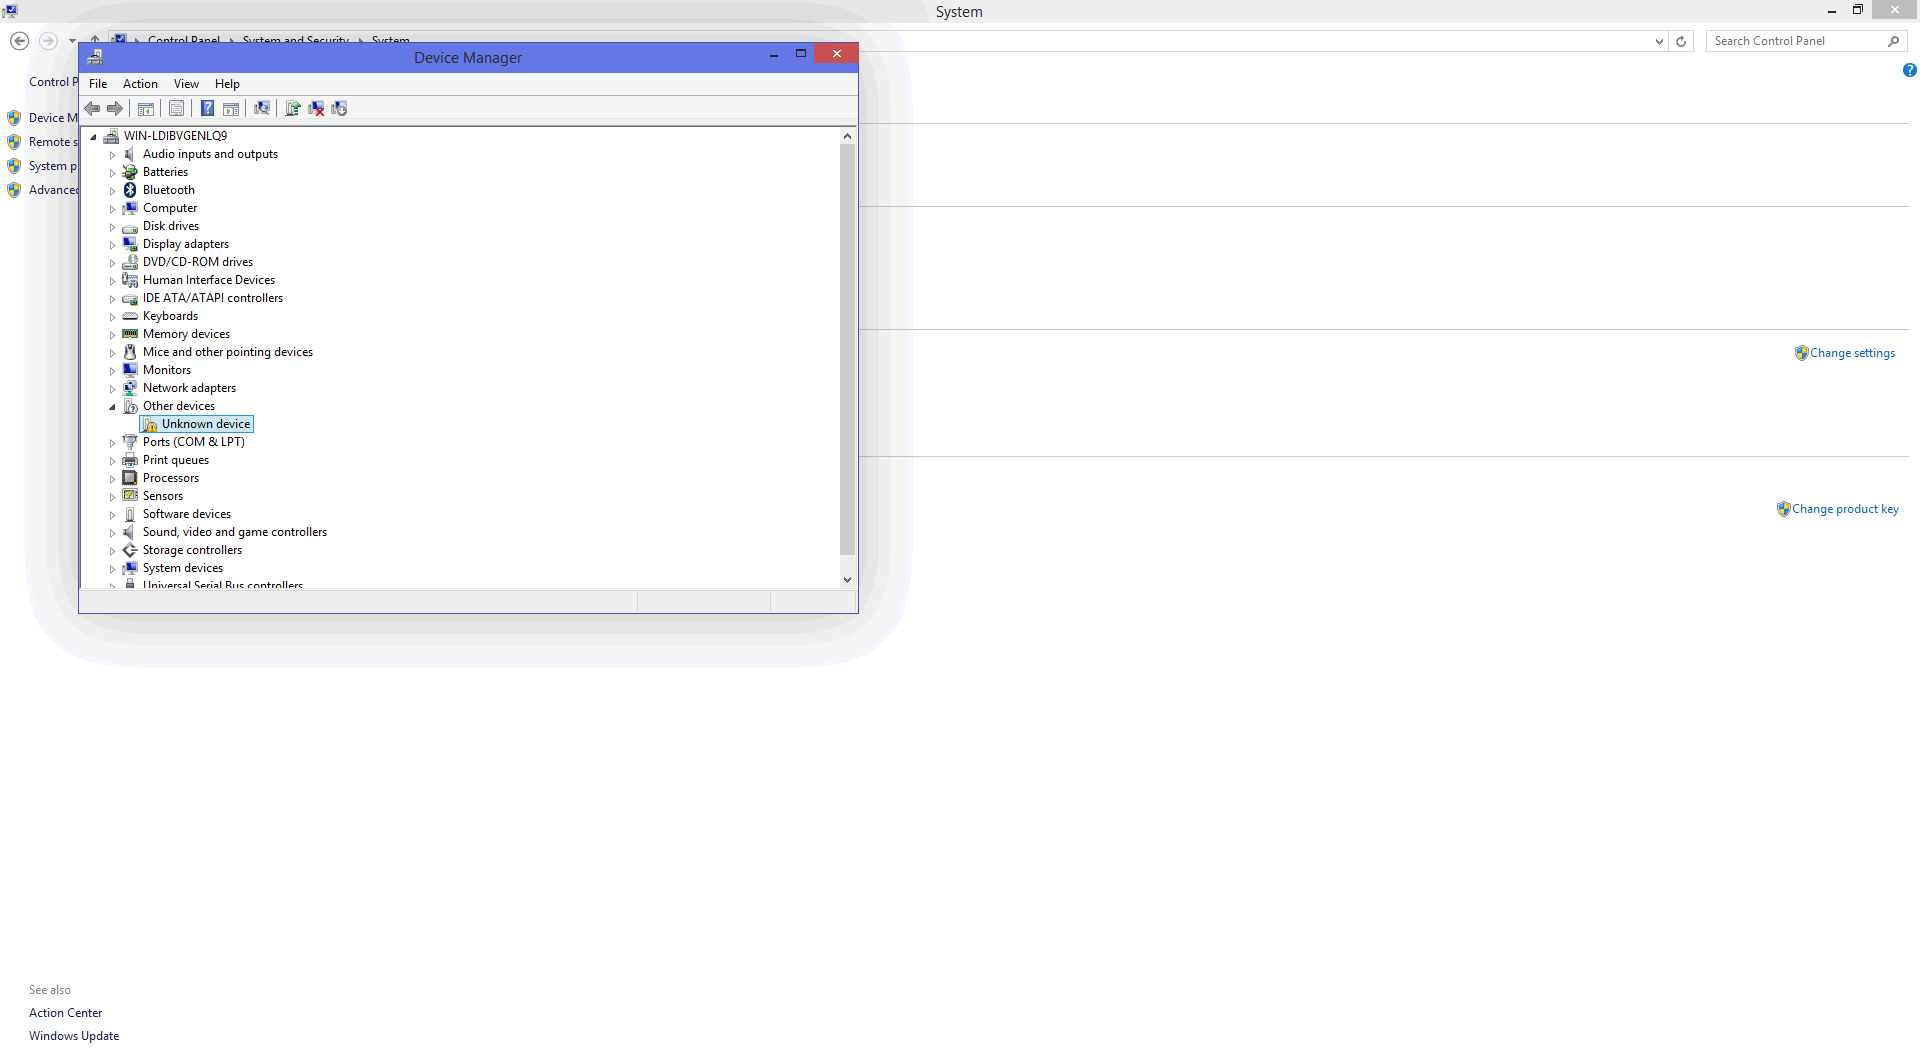The height and width of the screenshot is (1063, 1920).
Task: Open the address bar history dropdown
Action: tap(1659, 42)
